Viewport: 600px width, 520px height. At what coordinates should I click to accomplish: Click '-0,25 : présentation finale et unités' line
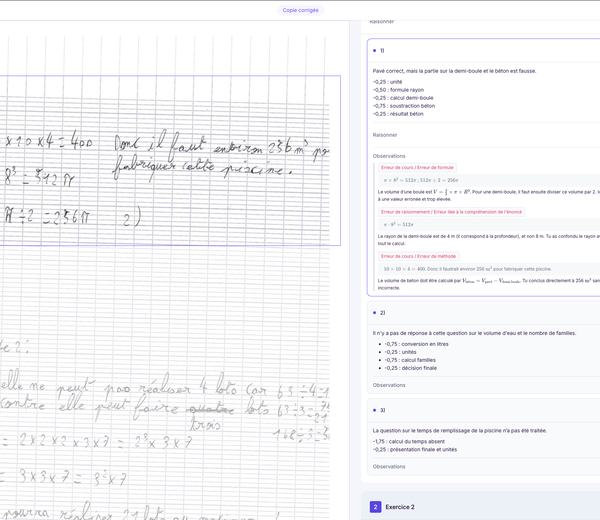click(x=415, y=450)
